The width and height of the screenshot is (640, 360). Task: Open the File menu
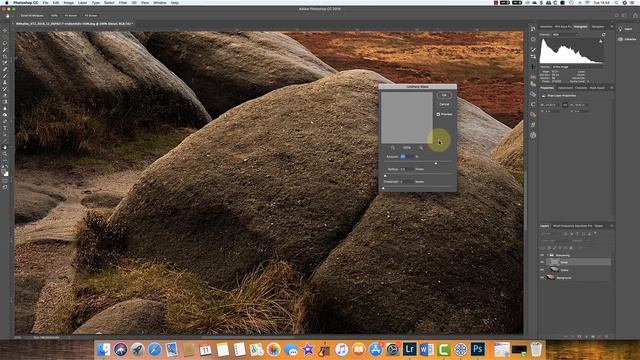45,3
